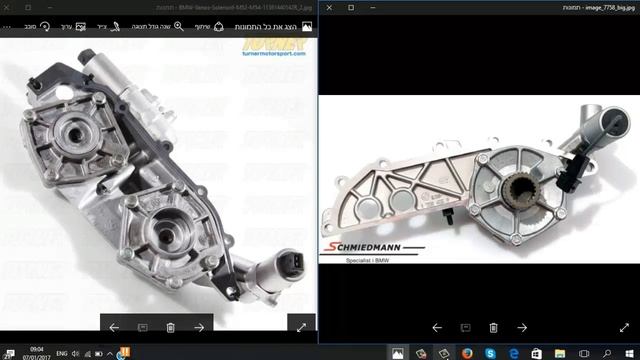Select the Draw pen tool in left toolbar
The image size is (640, 360).
click(x=115, y=27)
